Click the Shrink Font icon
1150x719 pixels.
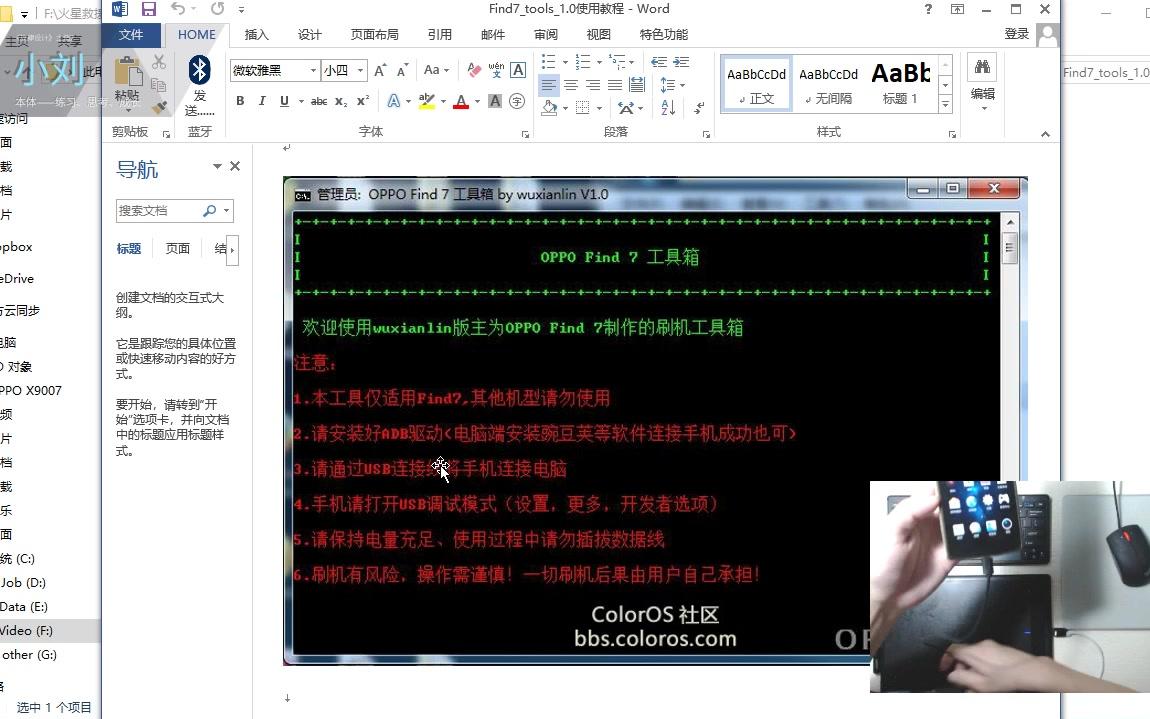(x=402, y=70)
